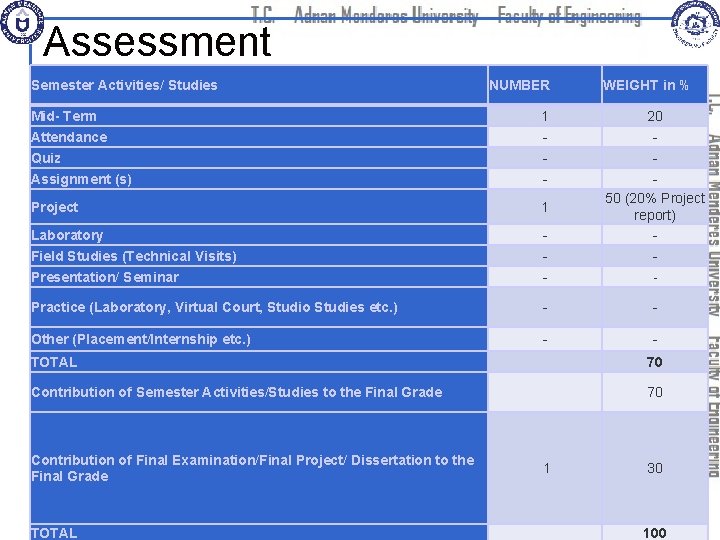The height and width of the screenshot is (540, 720).
Task: Select the 'Laboratory' row label
Action: pos(67,235)
